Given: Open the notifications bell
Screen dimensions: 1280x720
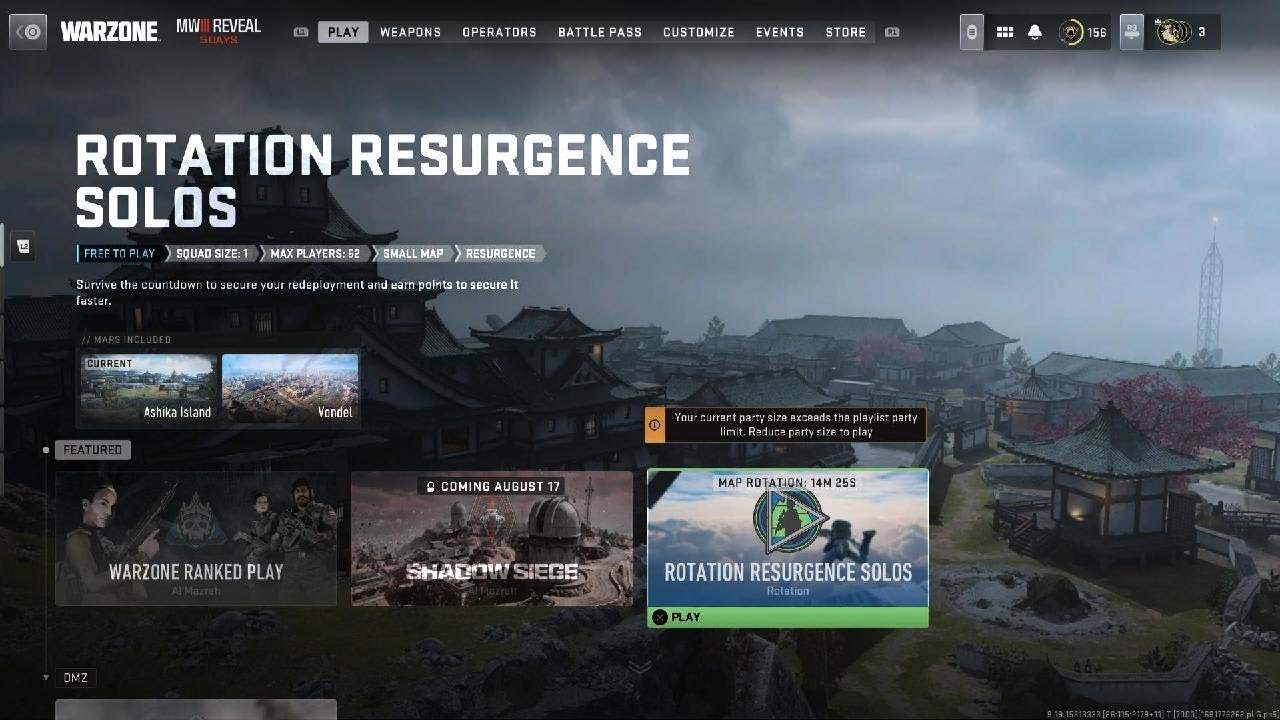Looking at the screenshot, I should [1035, 32].
